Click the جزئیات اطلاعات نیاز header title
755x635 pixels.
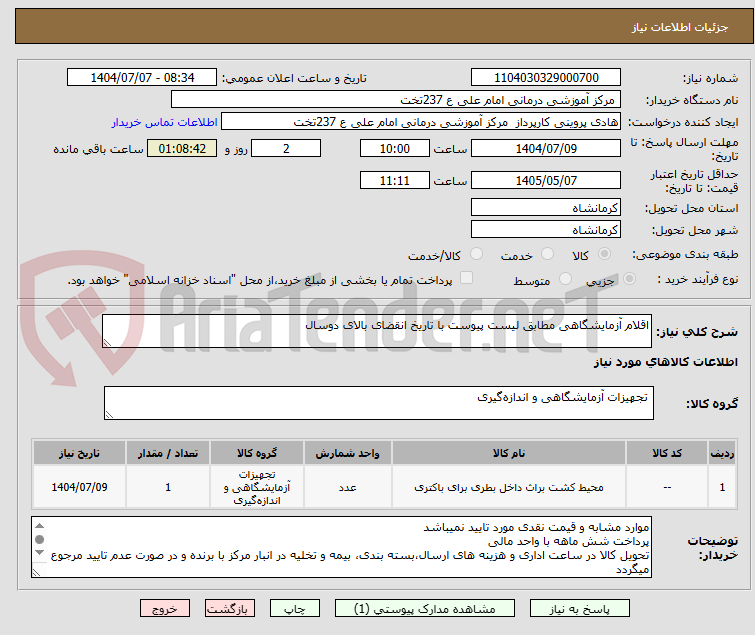[679, 27]
